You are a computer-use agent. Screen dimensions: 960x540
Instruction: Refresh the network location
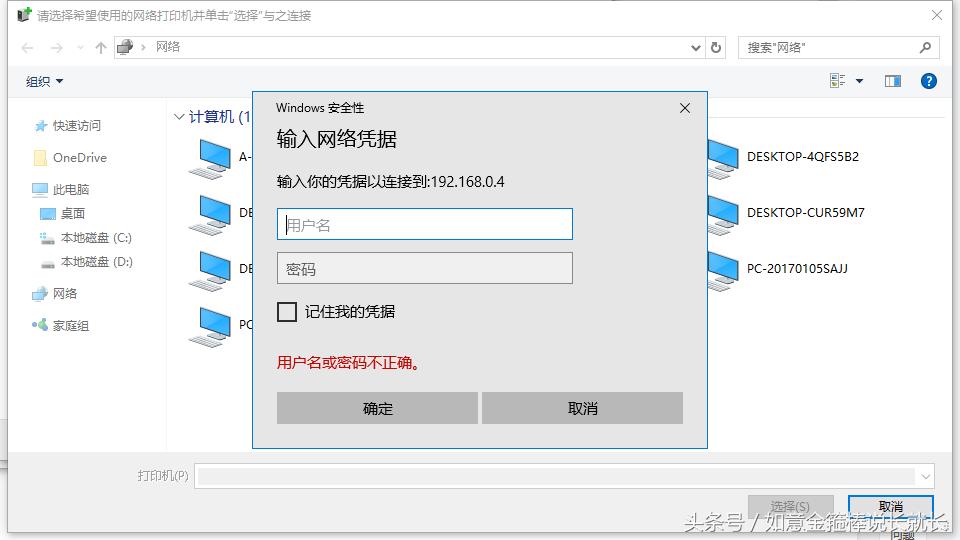(716, 48)
